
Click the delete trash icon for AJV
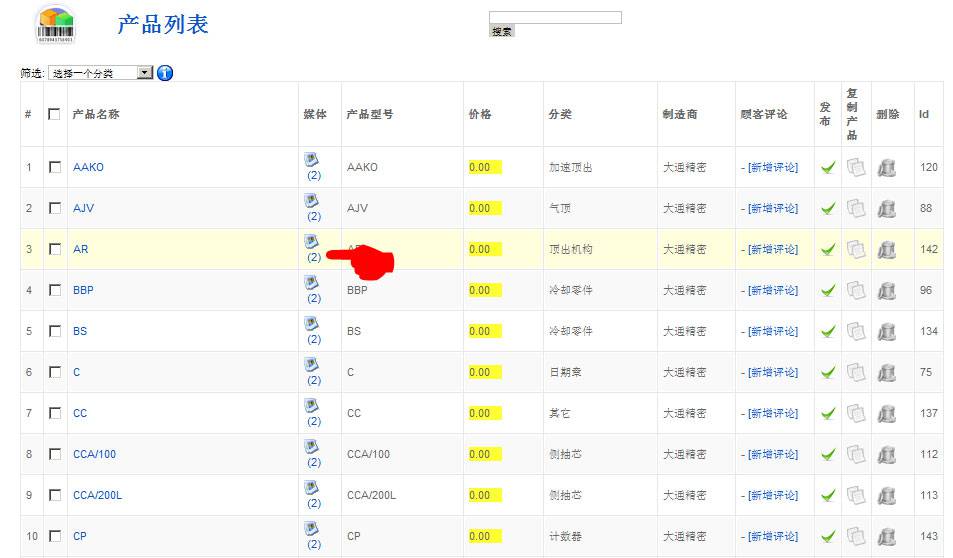click(x=886, y=208)
